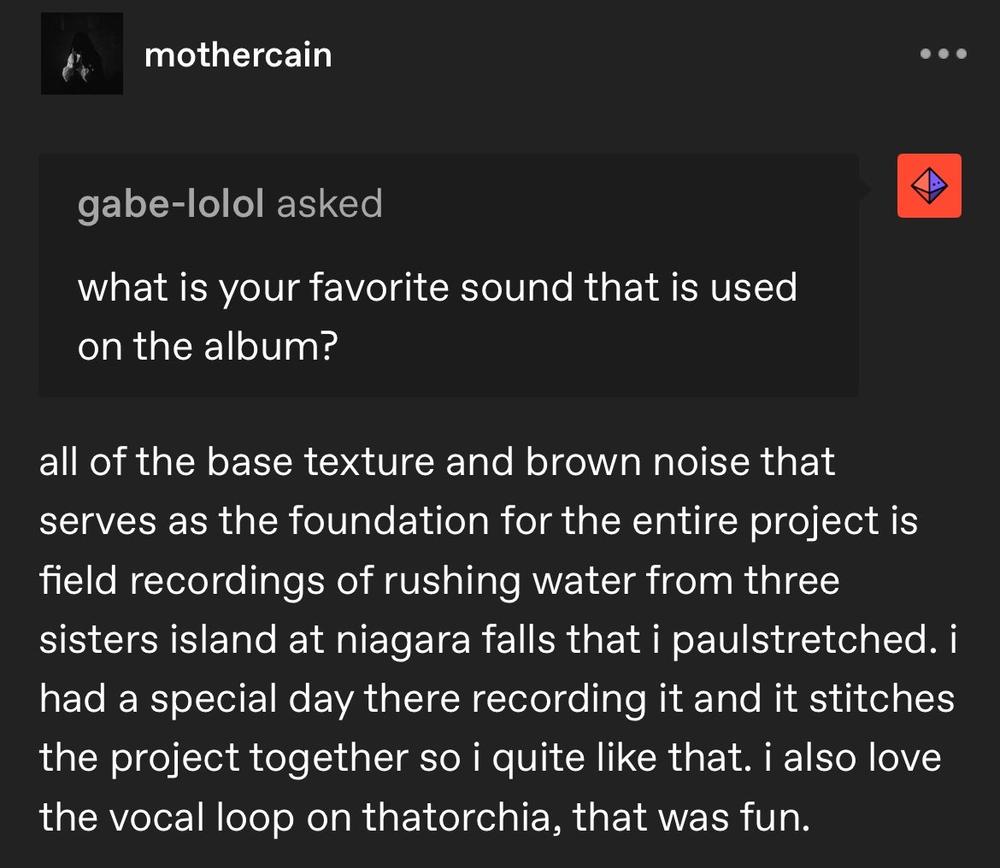Click the word "asked" beside gabe-lolol
1000x868 pixels.
click(330, 204)
